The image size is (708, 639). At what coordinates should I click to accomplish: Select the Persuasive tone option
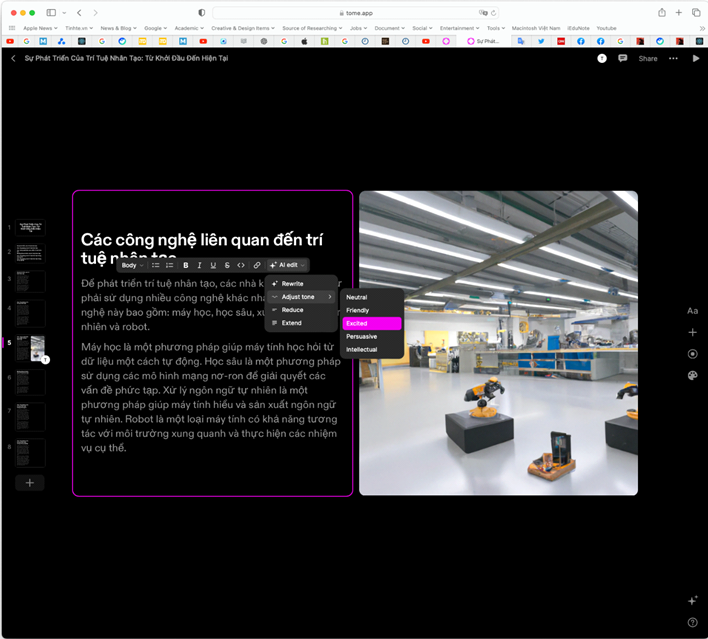[372, 336]
